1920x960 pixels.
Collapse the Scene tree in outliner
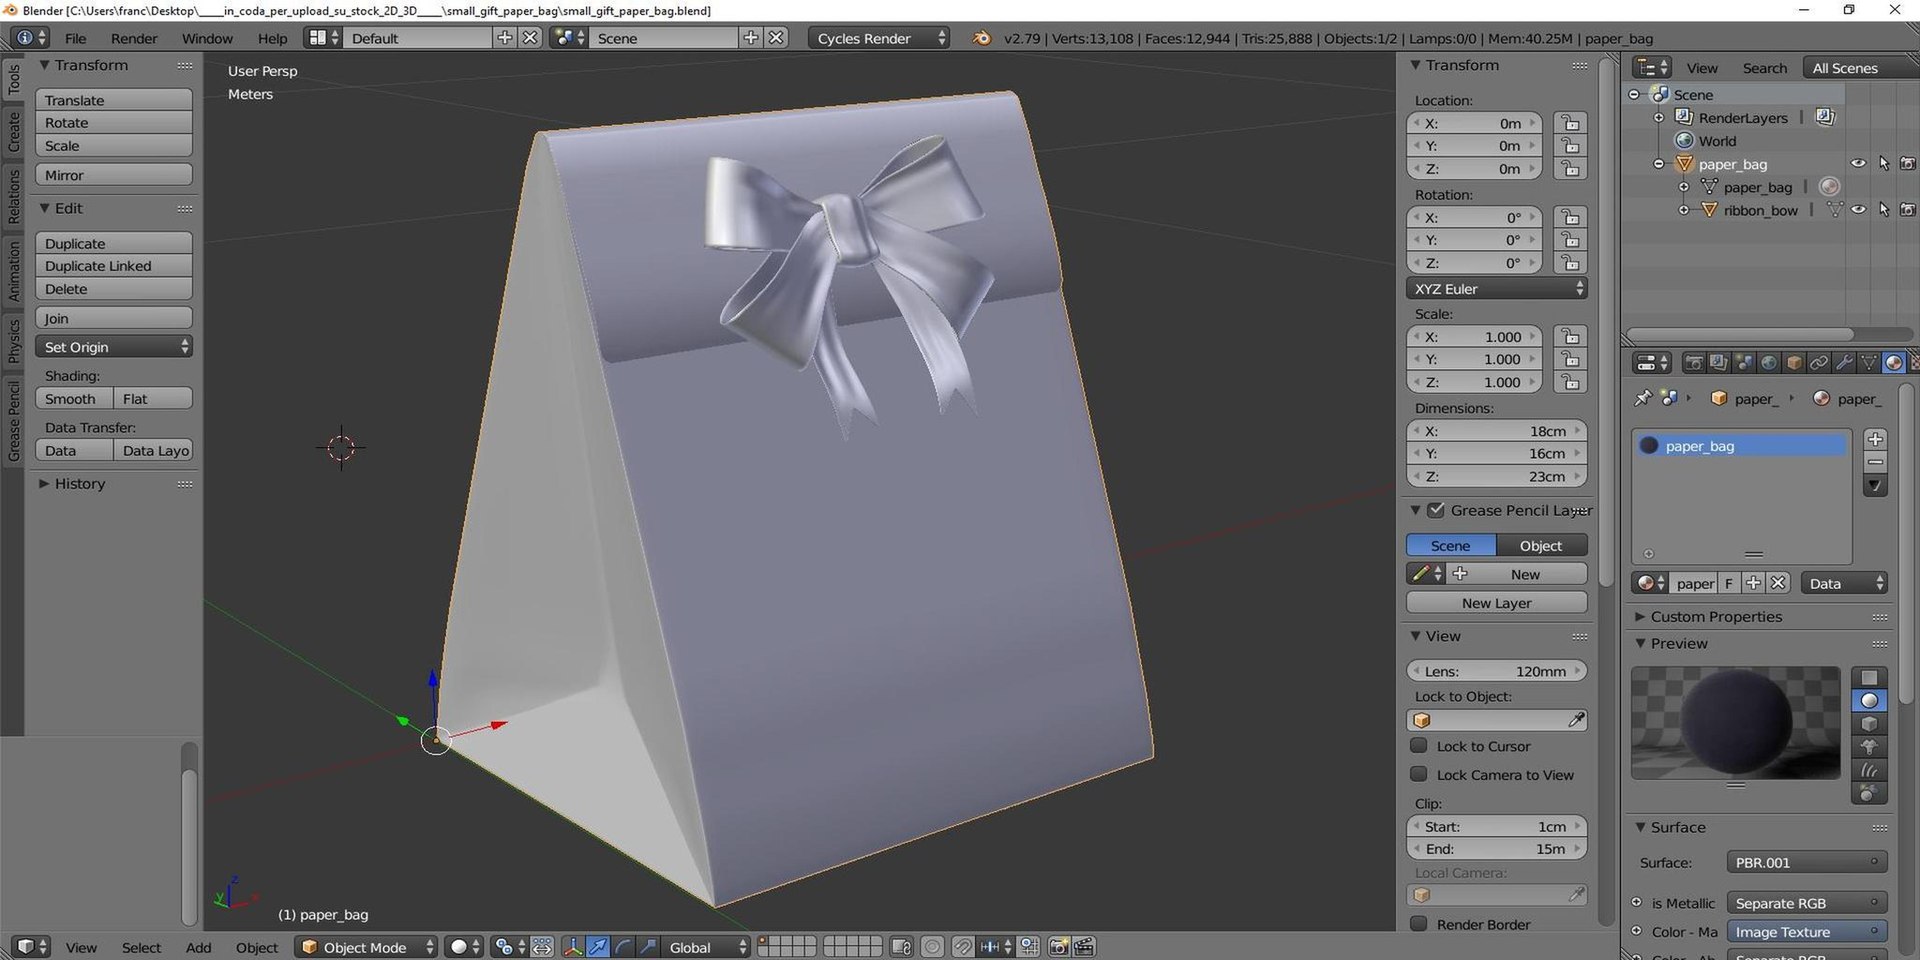(x=1634, y=95)
